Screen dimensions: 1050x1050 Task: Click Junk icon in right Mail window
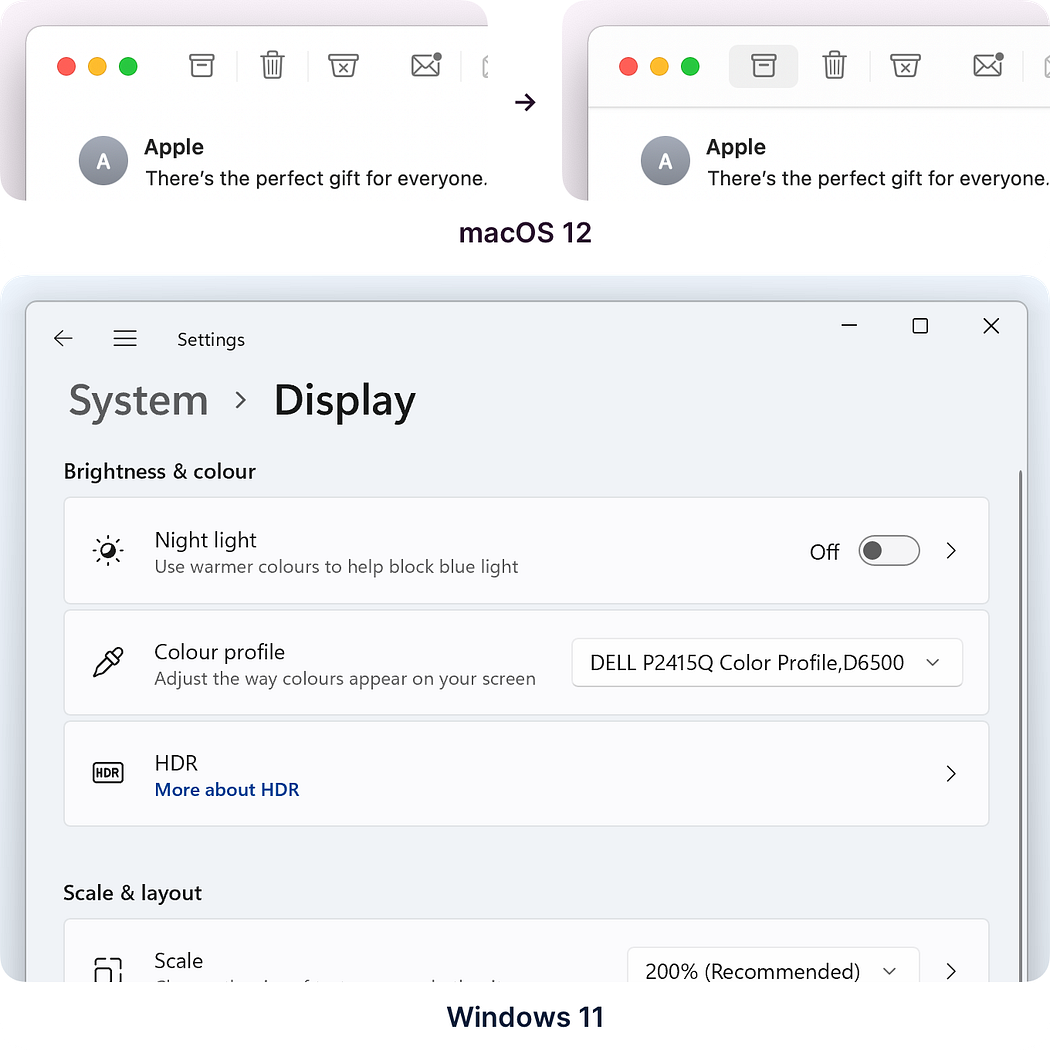(x=905, y=66)
